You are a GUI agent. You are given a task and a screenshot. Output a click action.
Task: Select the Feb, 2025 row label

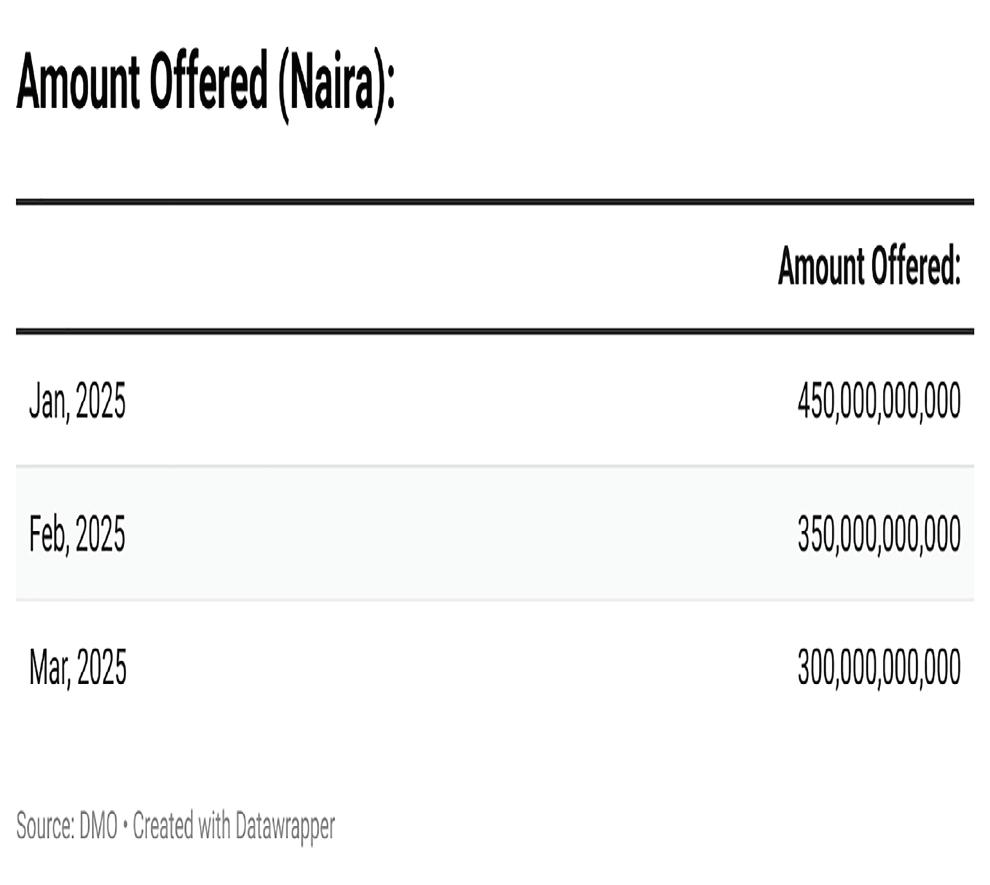77,535
